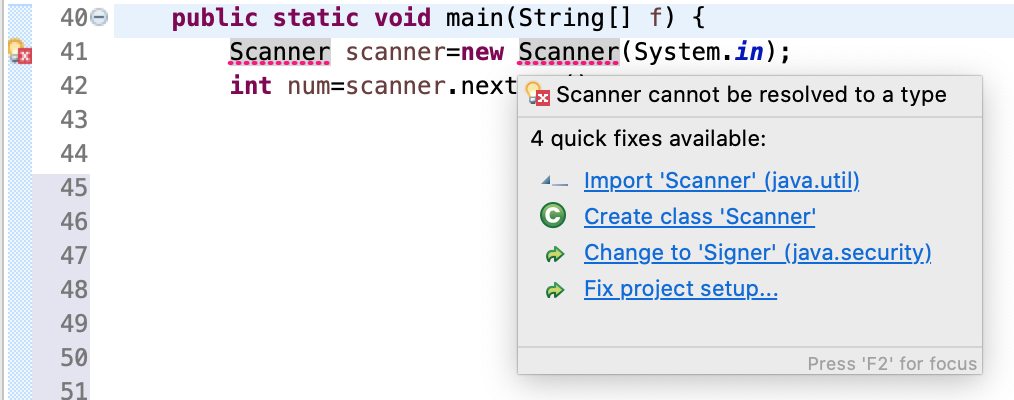
Task: Select Change to 'Signer' (java.security) fix
Action: pyautogui.click(x=757, y=253)
